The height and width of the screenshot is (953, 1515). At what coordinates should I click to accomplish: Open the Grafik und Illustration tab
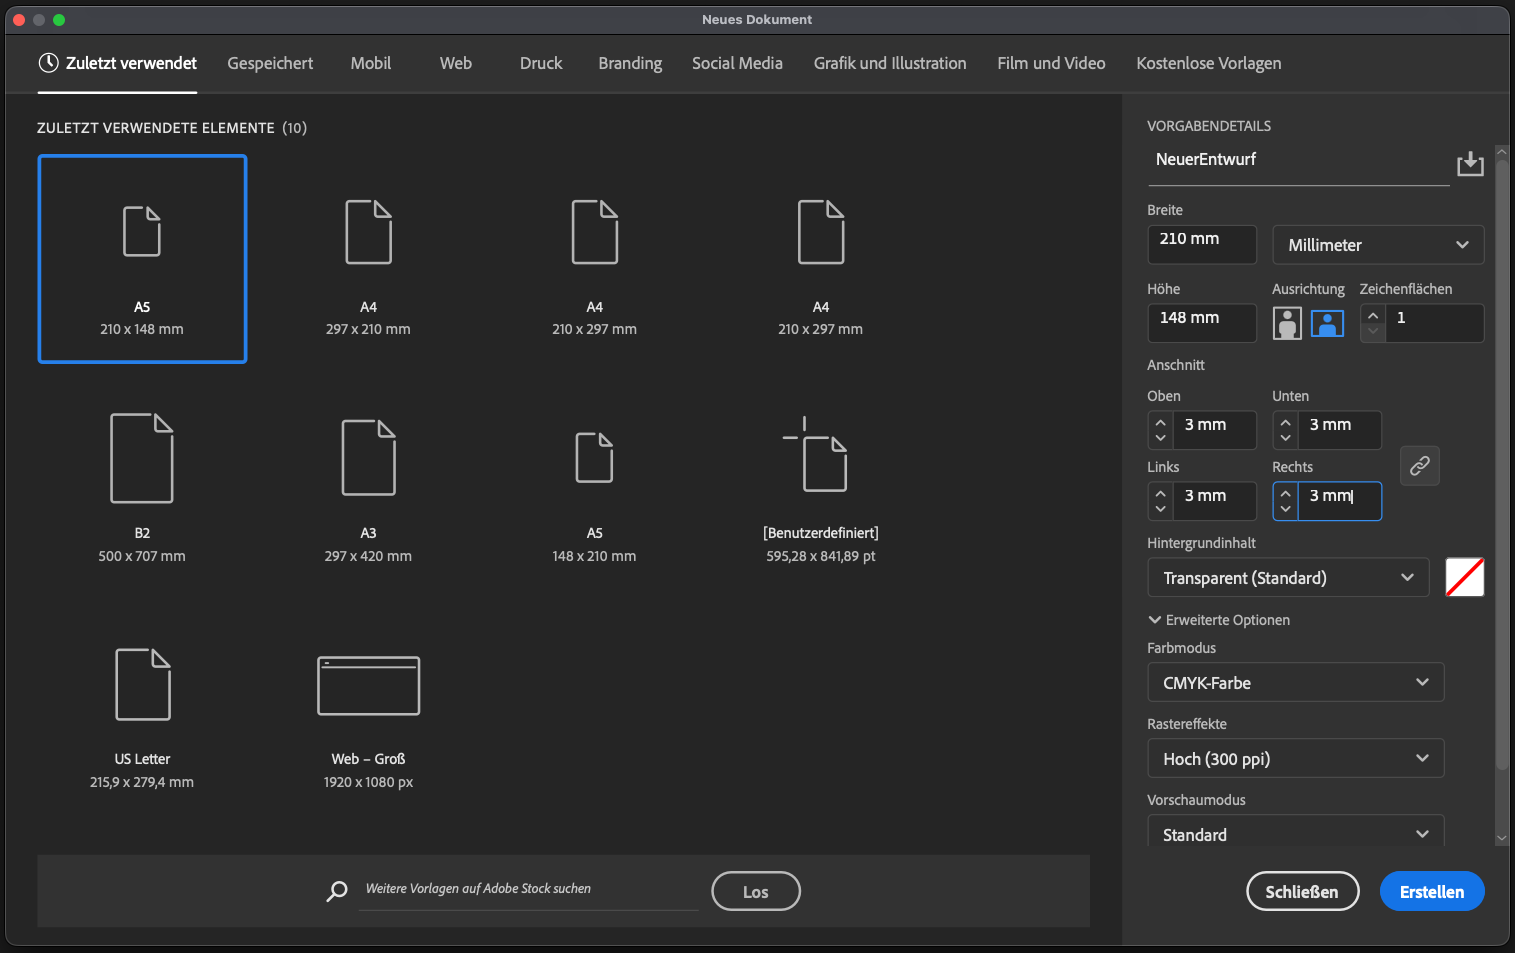pyautogui.click(x=889, y=63)
